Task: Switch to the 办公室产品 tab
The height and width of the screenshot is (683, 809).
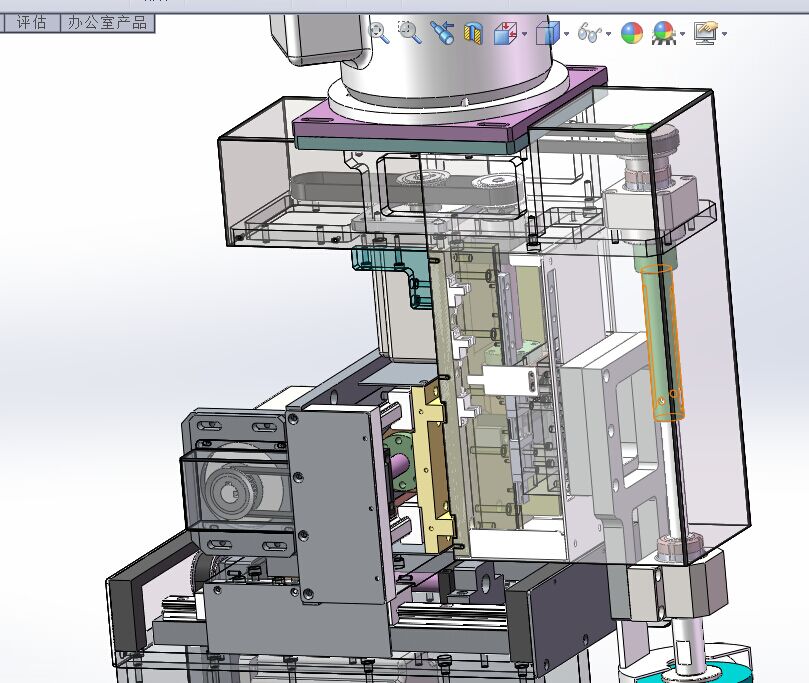Action: click(107, 23)
